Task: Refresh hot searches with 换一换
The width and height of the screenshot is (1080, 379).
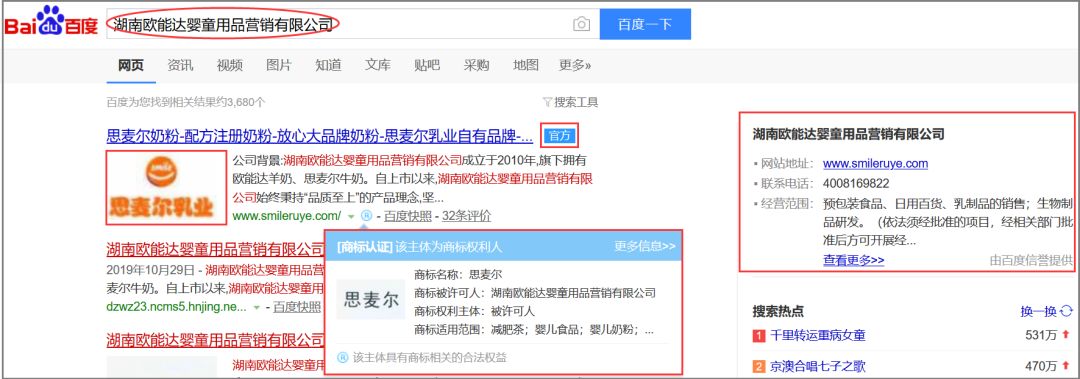Action: [1046, 311]
